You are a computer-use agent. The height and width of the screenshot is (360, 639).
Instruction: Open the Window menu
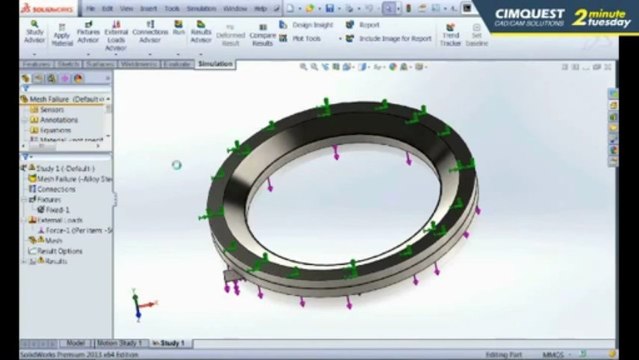[x=236, y=9]
